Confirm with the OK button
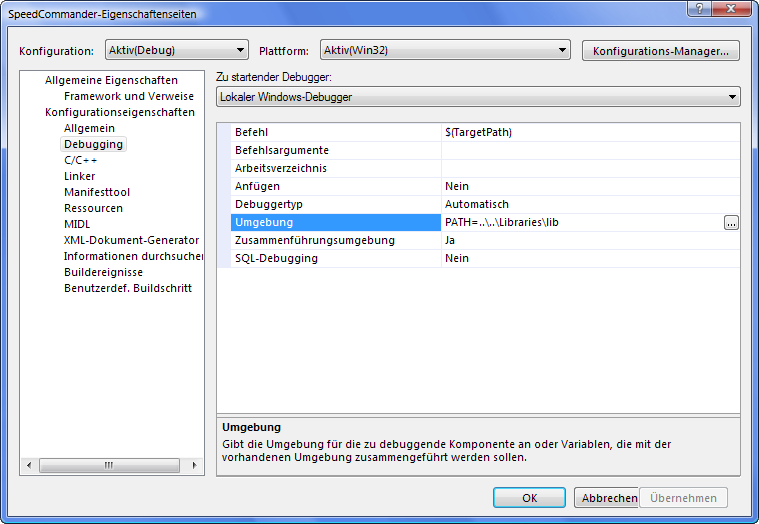 [x=529, y=497]
